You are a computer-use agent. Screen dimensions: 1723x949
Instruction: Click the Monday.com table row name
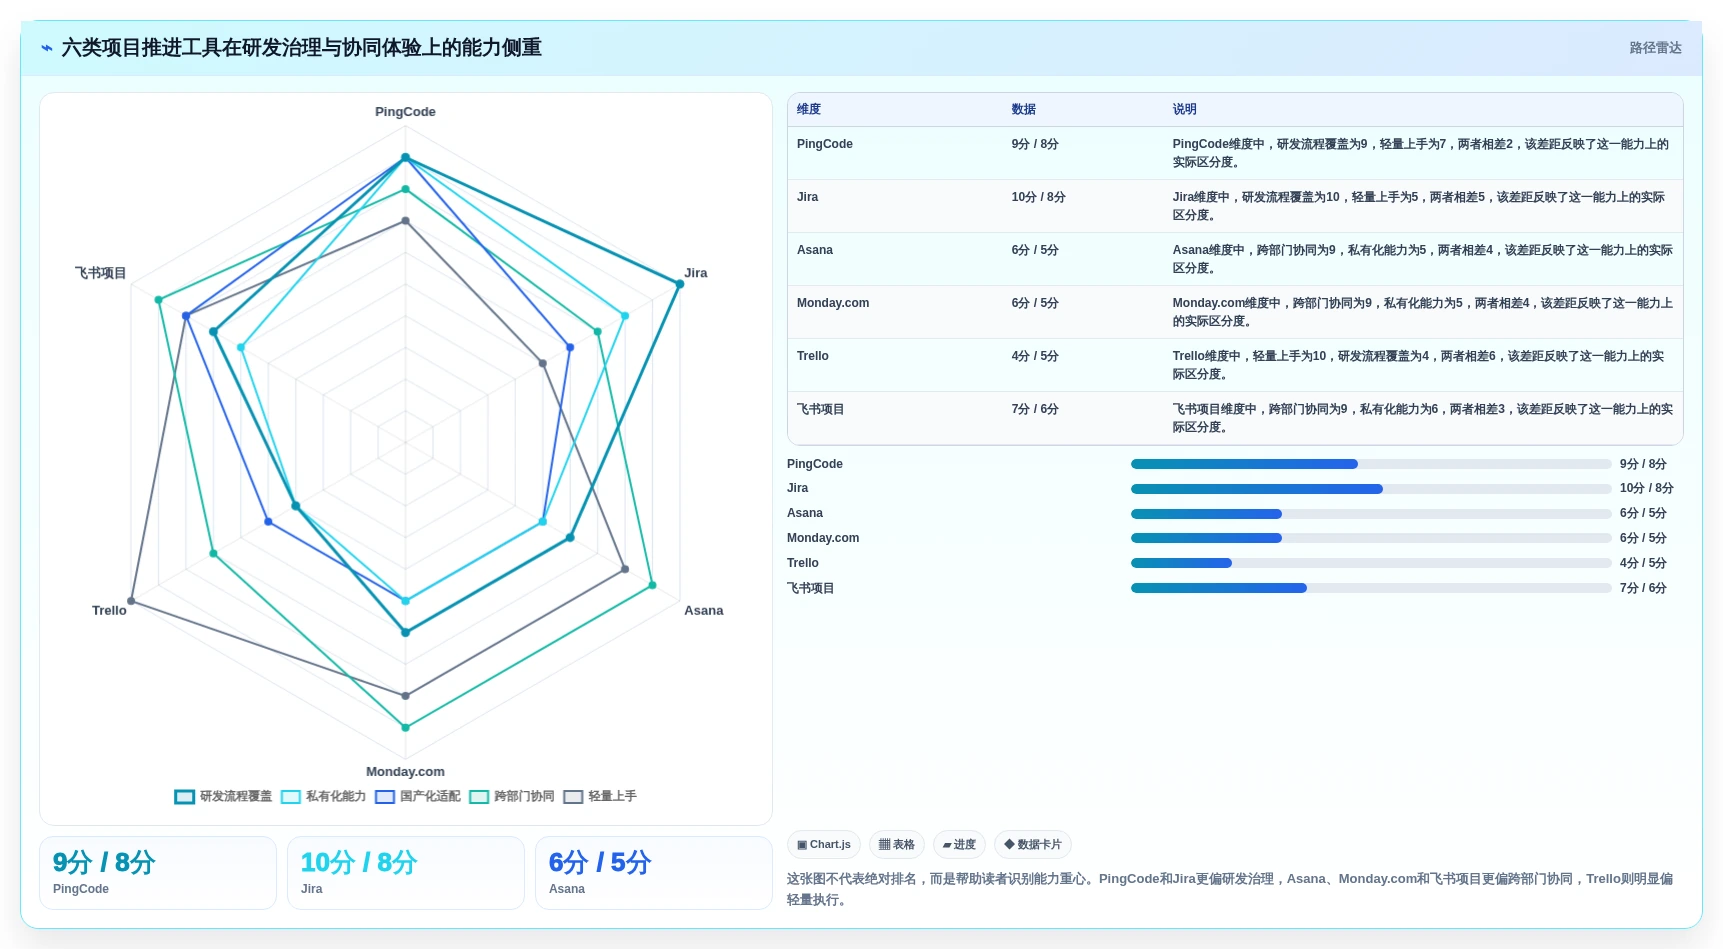(833, 303)
